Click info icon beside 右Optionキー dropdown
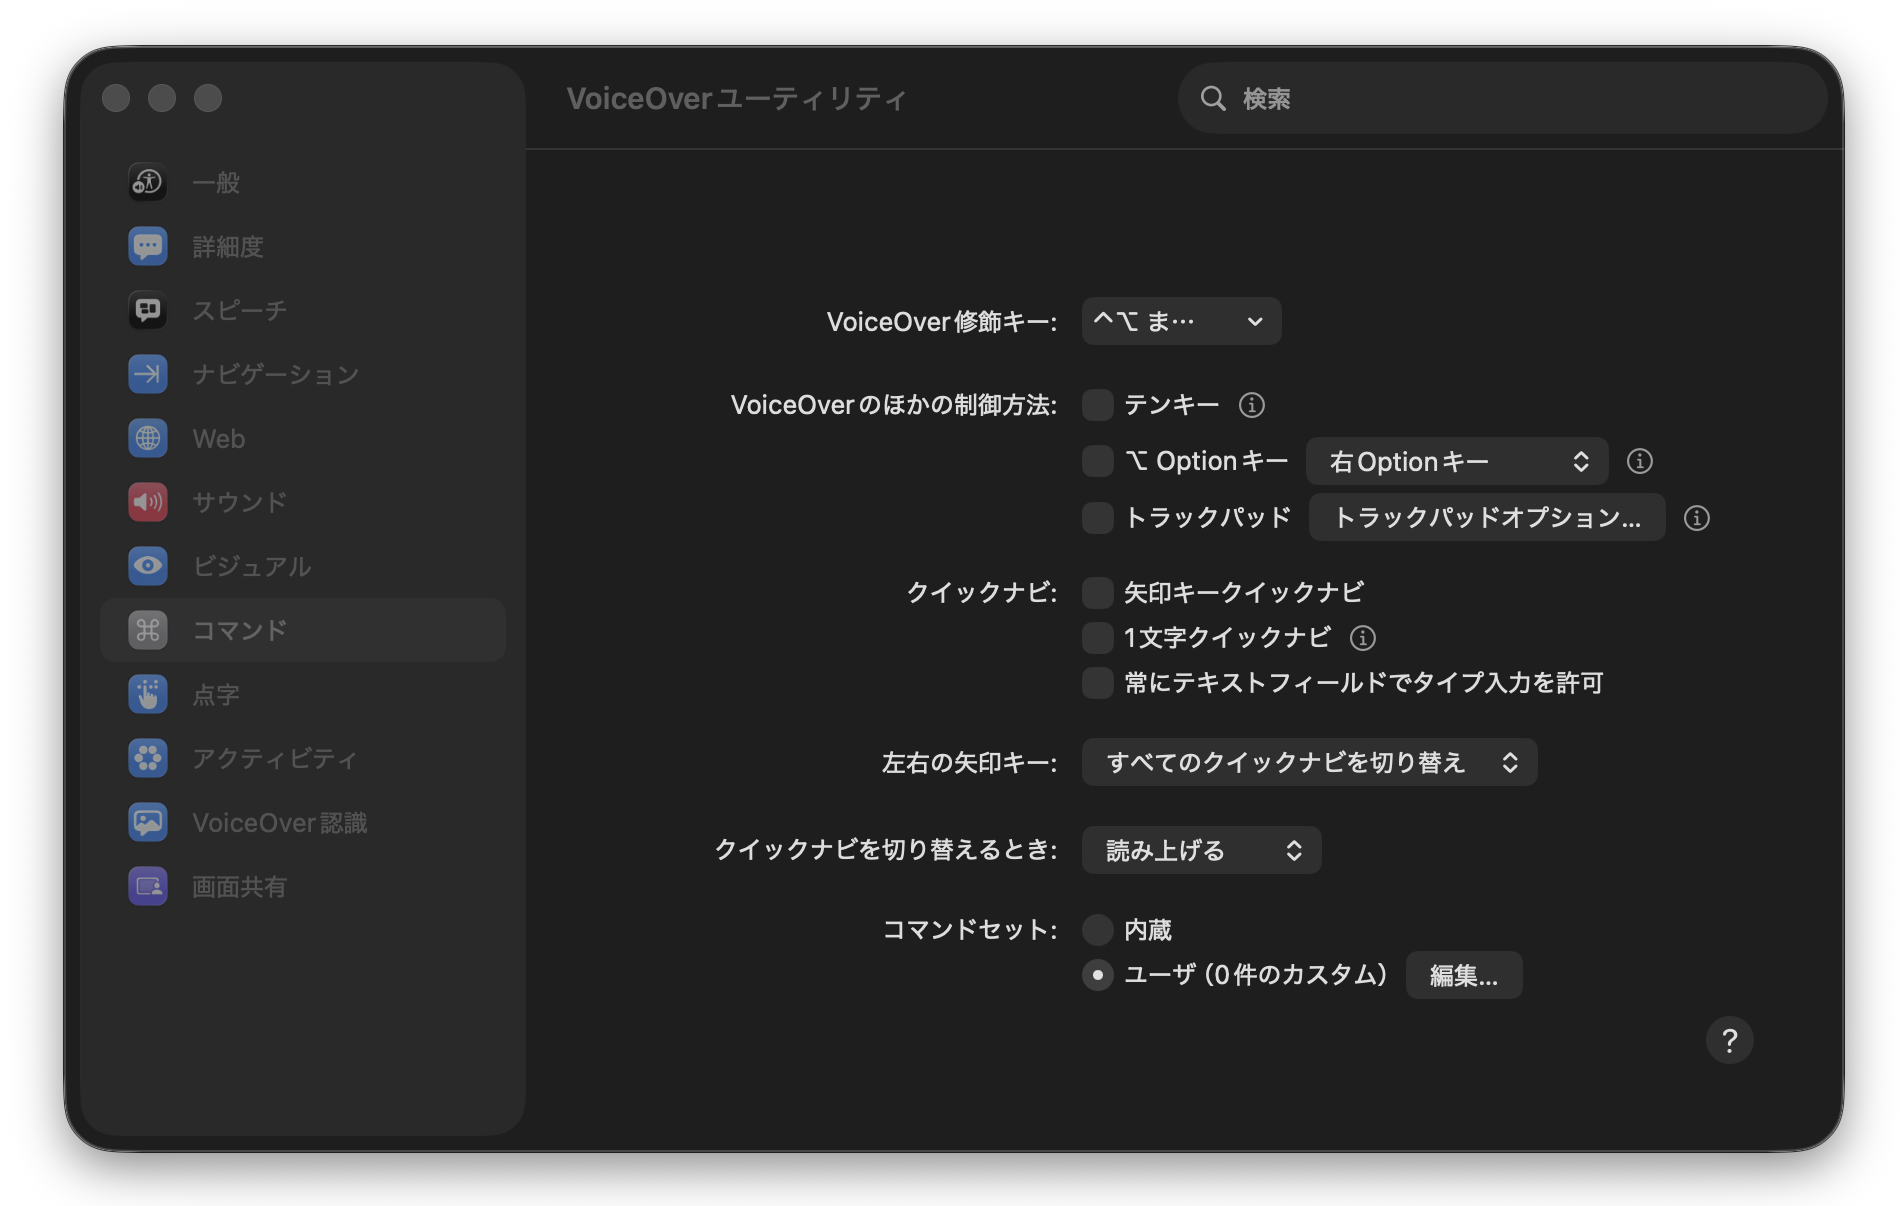This screenshot has height=1206, width=1900. pyautogui.click(x=1640, y=461)
